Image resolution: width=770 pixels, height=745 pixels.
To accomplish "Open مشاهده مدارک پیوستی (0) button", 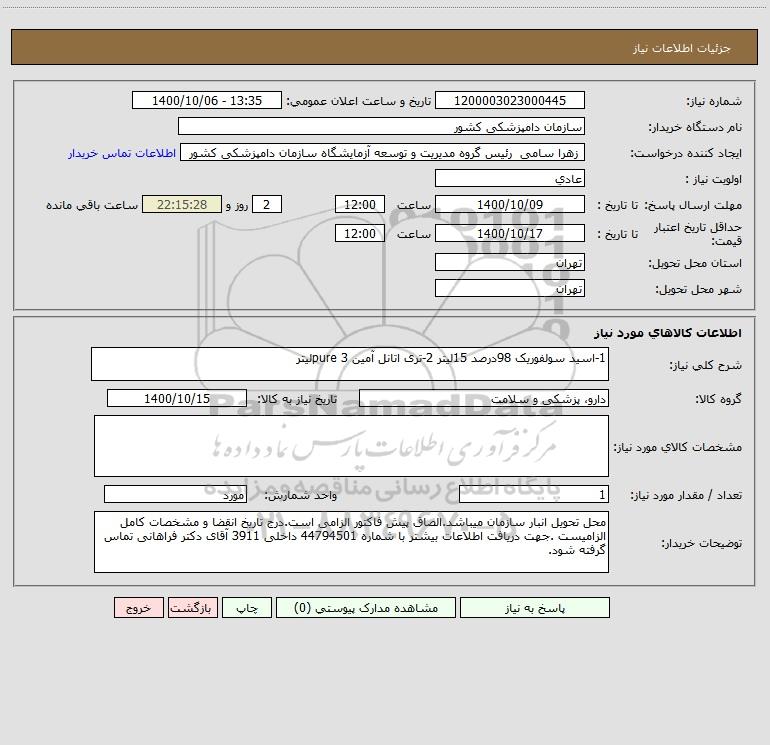I will click(x=366, y=607).
